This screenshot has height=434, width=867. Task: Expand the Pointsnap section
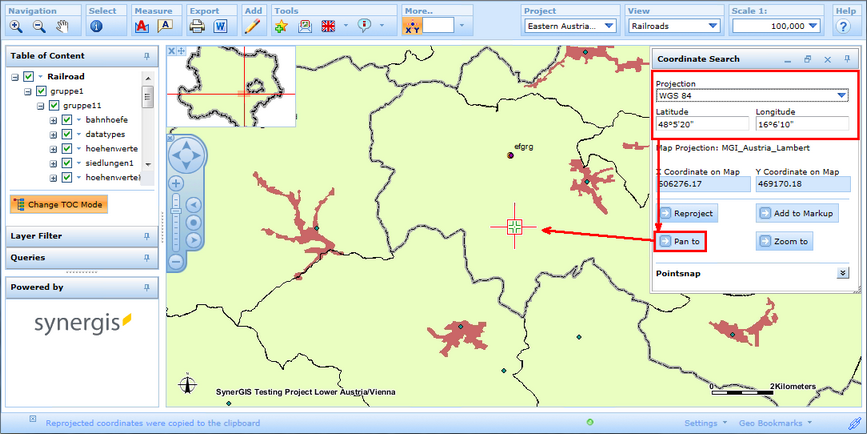pos(842,273)
